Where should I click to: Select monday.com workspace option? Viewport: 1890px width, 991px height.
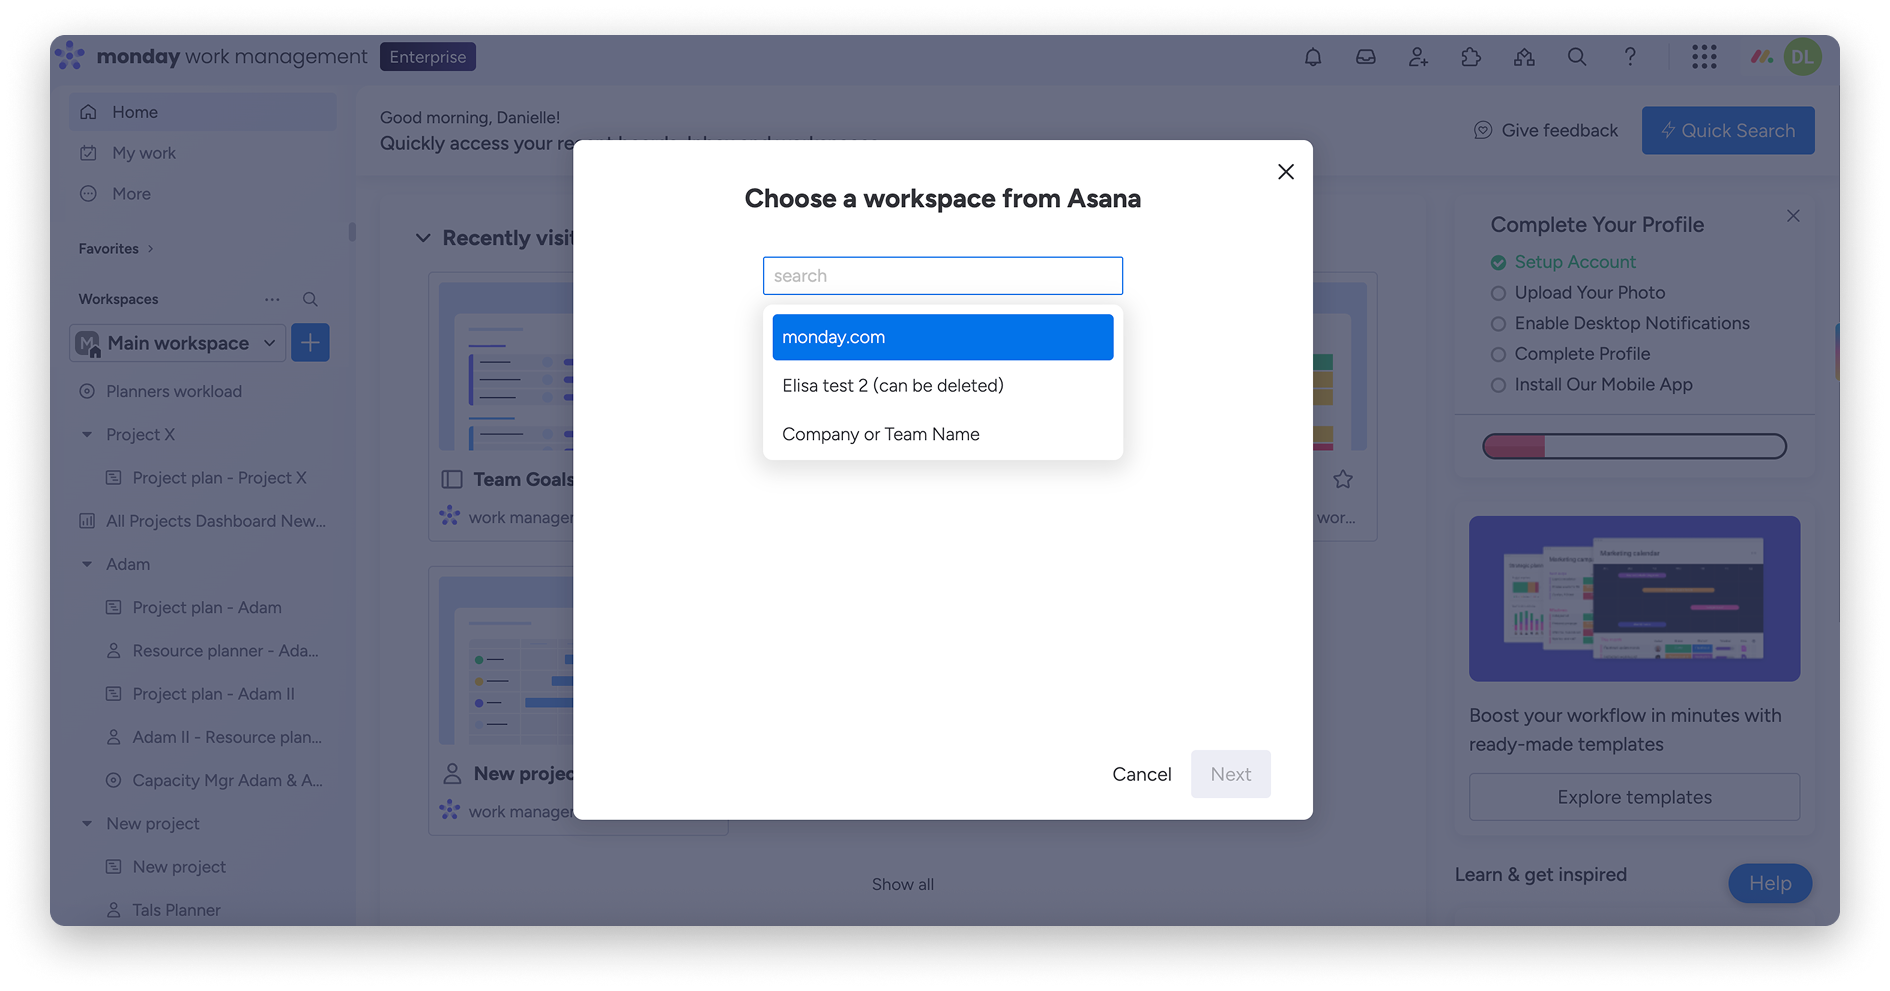(943, 337)
